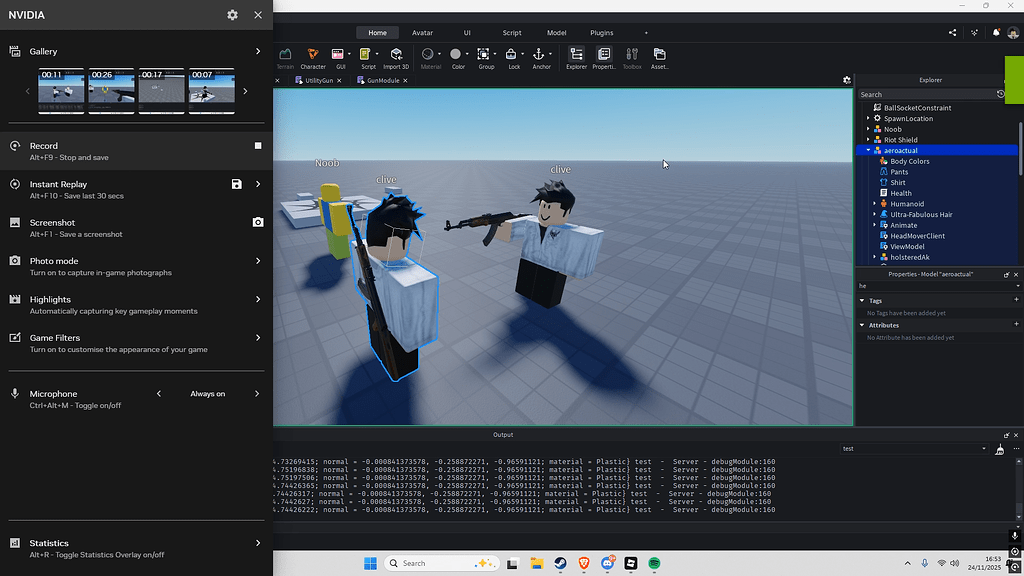Collapse the aeroactual model in Explorer
Viewport: 1024px width, 576px height.
[x=866, y=150]
